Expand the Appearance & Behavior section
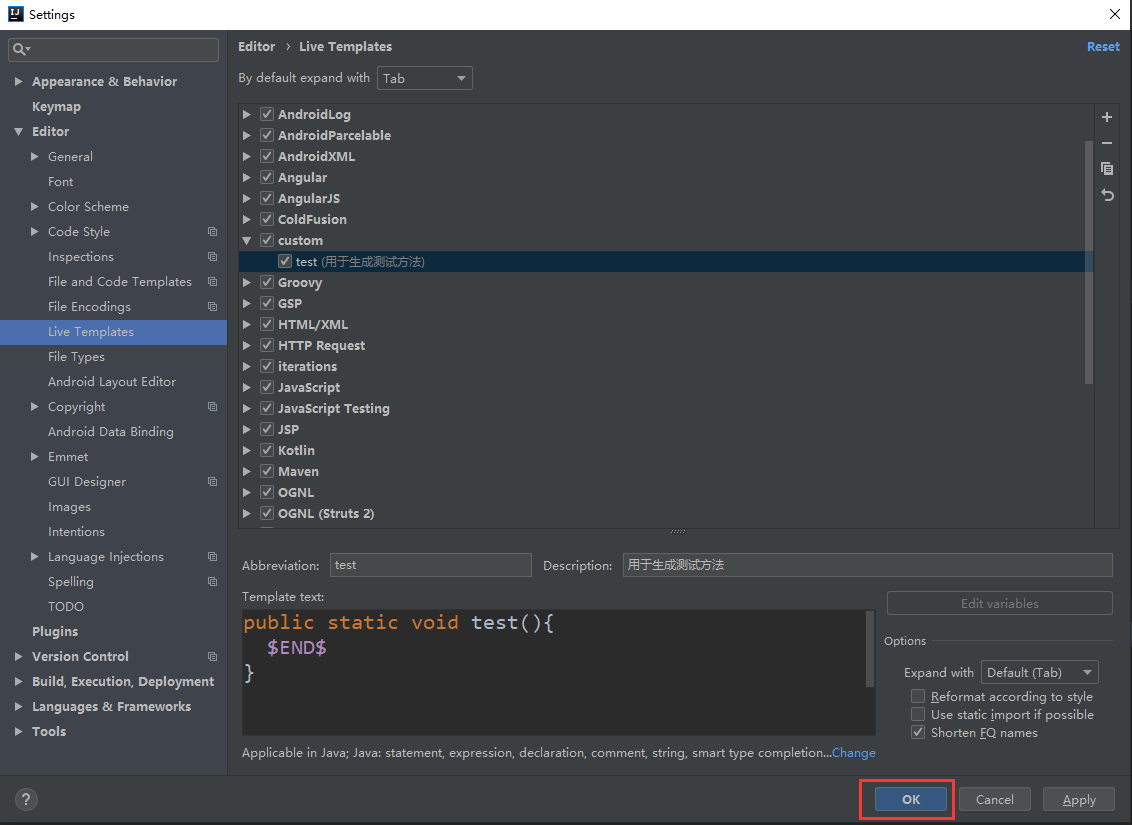Screen dimensions: 1132x825 (x=18, y=82)
